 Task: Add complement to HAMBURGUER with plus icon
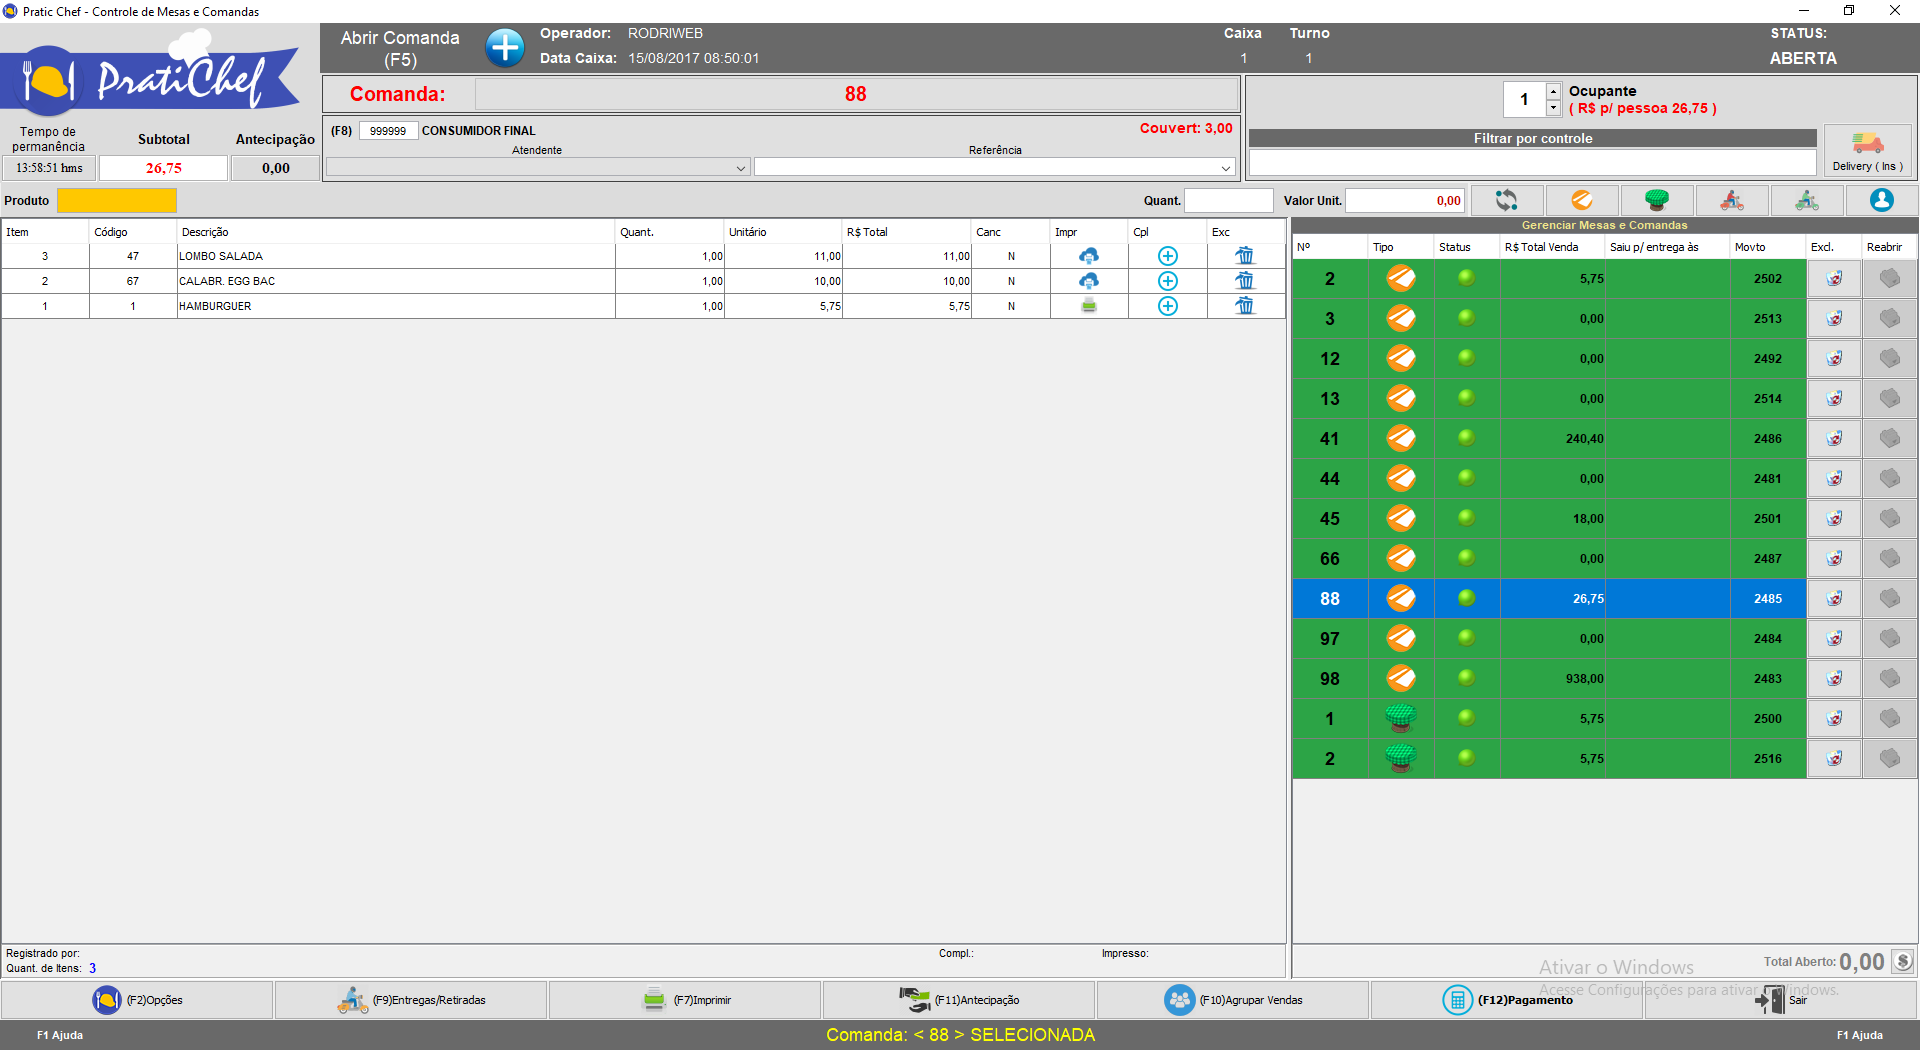pyautogui.click(x=1167, y=306)
